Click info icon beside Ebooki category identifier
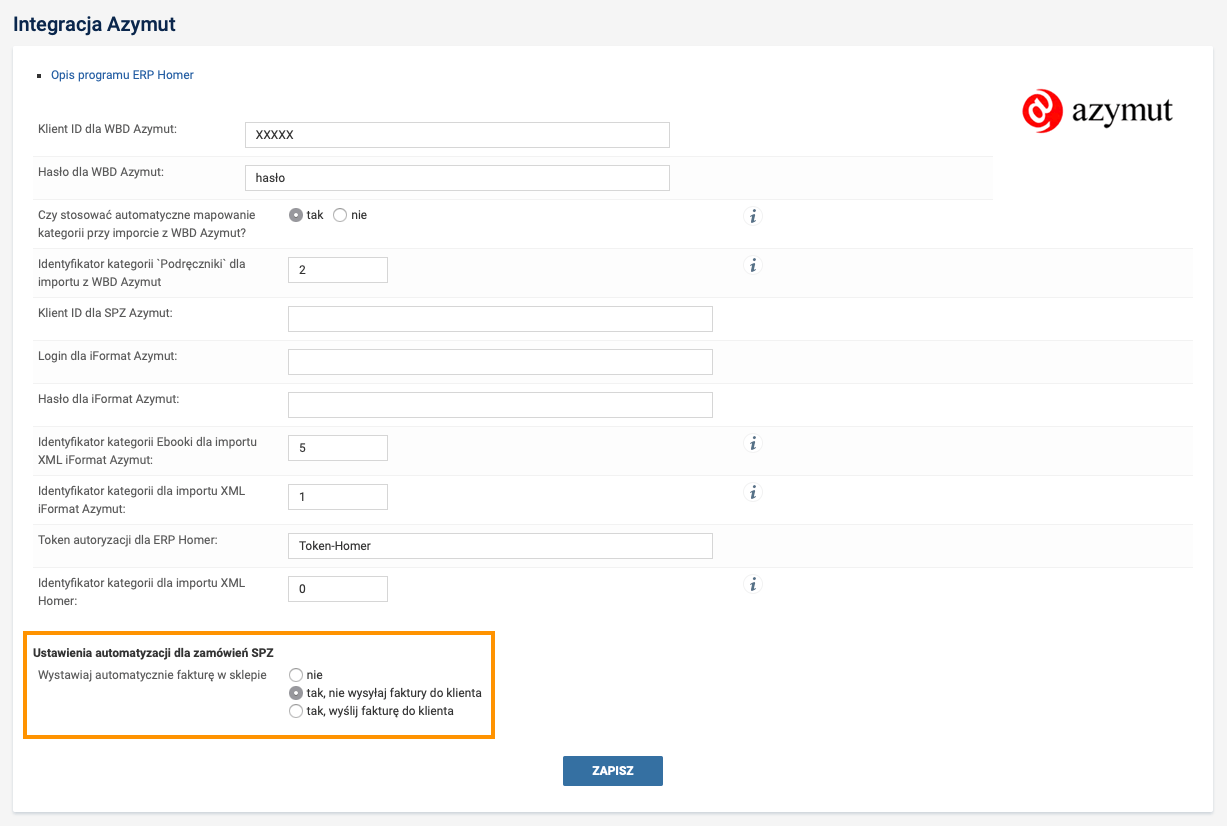The image size is (1227, 826). tap(753, 442)
